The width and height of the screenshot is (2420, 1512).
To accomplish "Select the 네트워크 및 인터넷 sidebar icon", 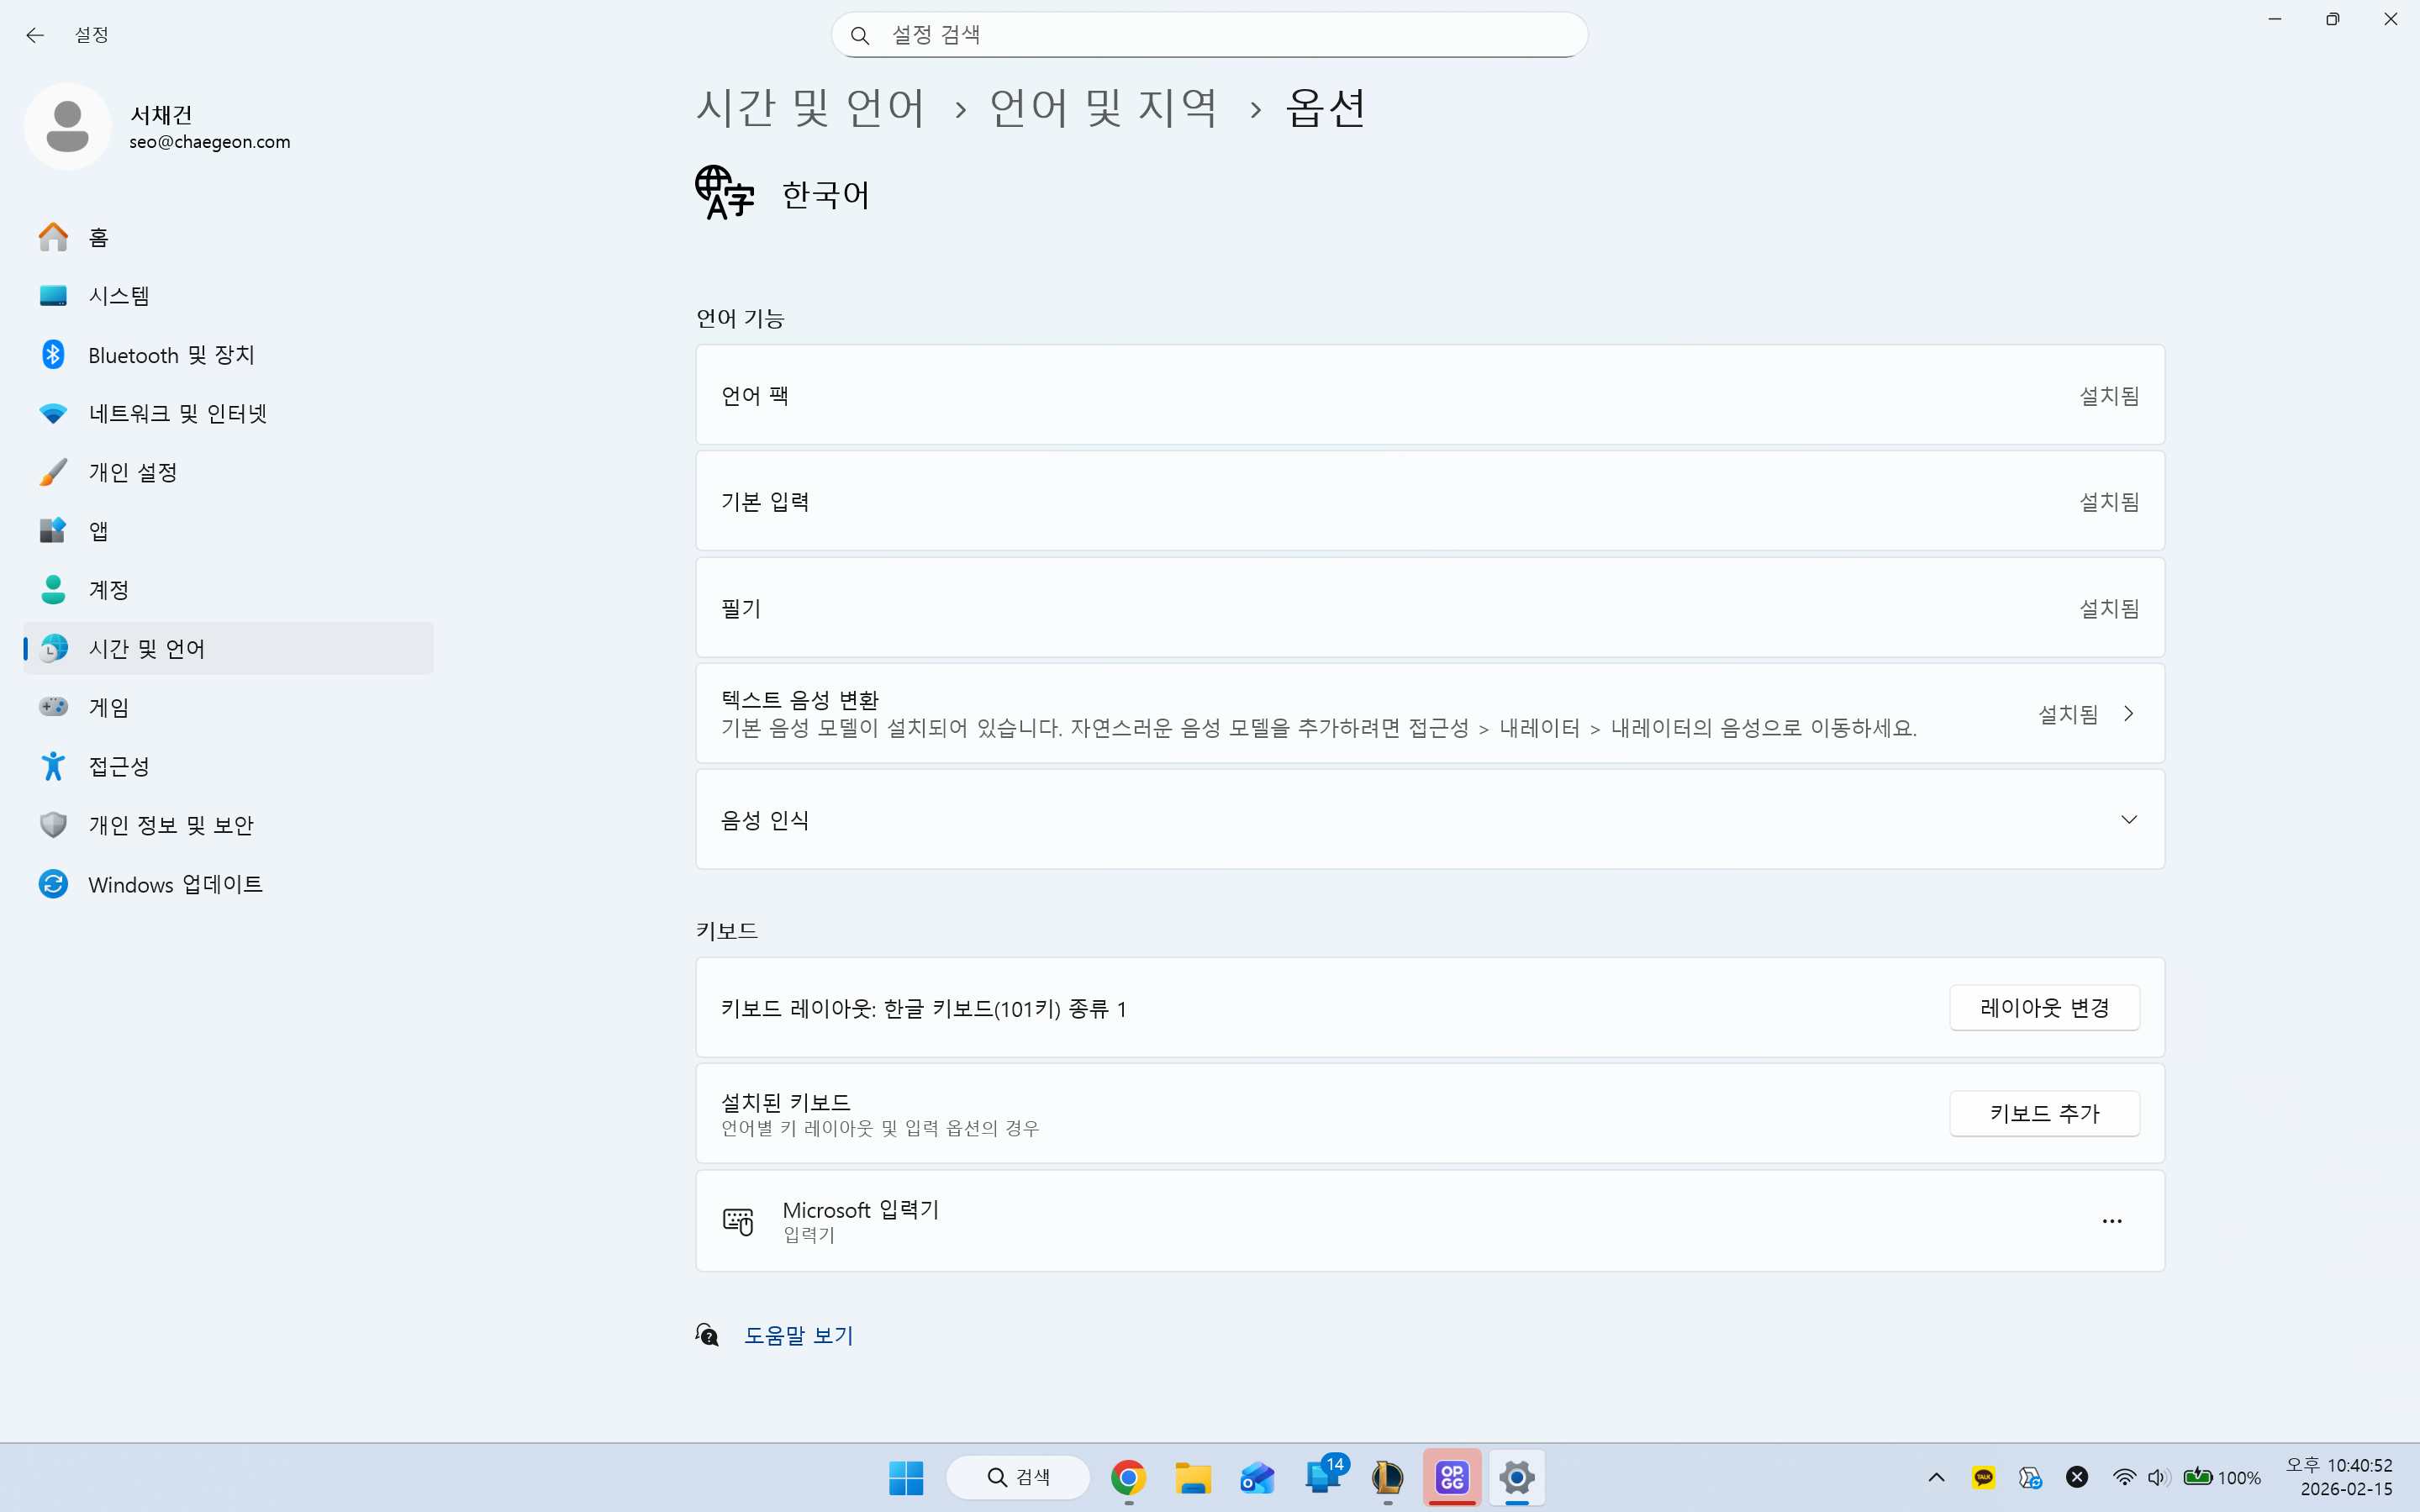I will coord(53,413).
